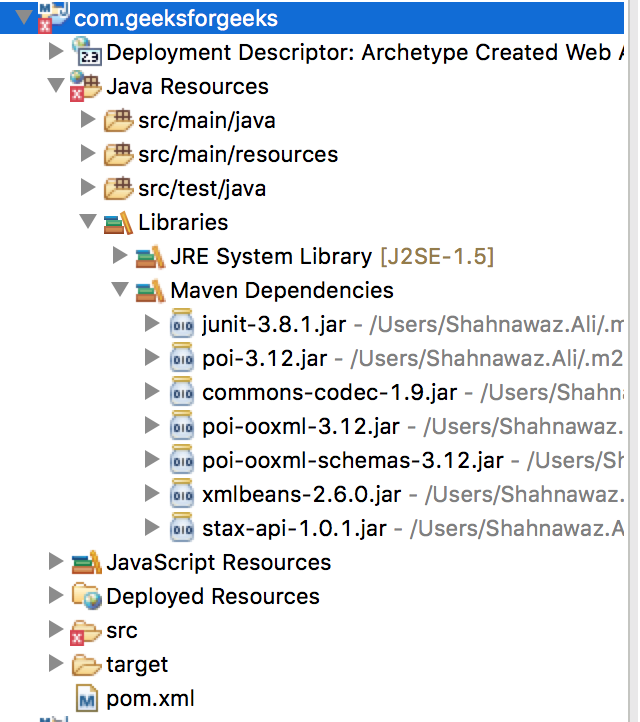
Task: Select the src/main/java label
Action: click(207, 121)
